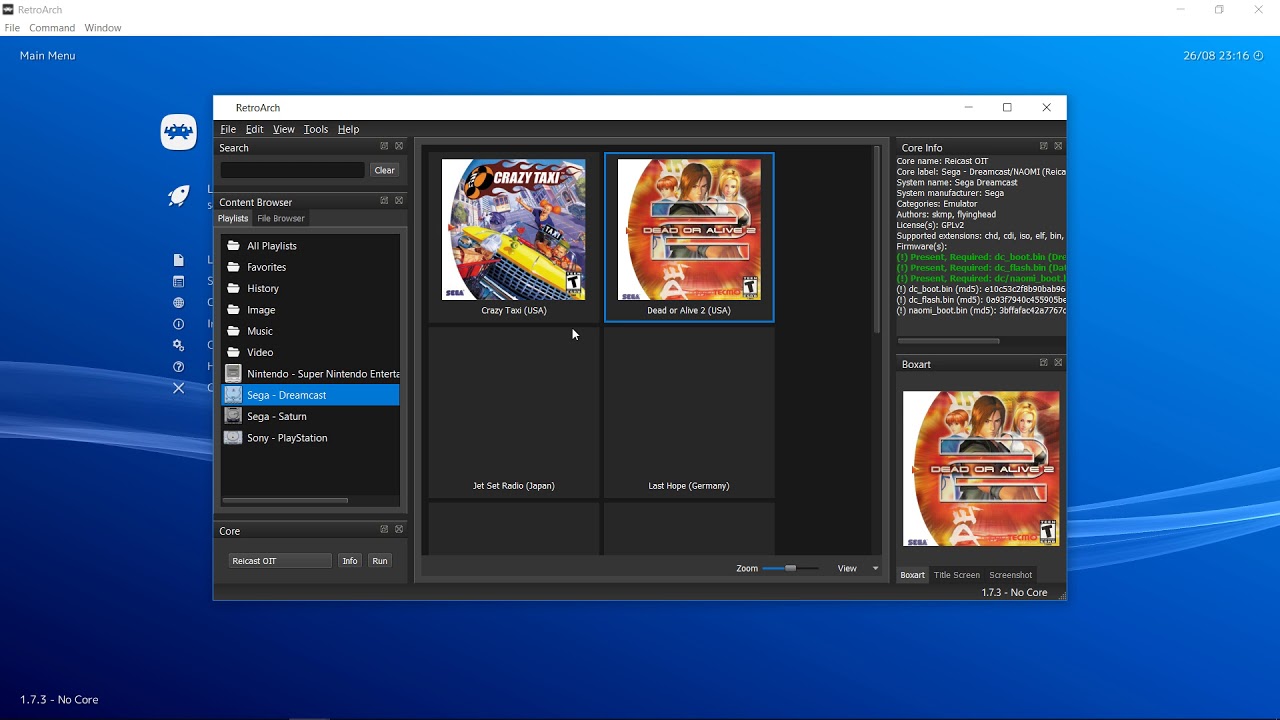This screenshot has width=1280, height=720.
Task: Select Nintendo - Super Nintendo playlist
Action: coord(310,374)
